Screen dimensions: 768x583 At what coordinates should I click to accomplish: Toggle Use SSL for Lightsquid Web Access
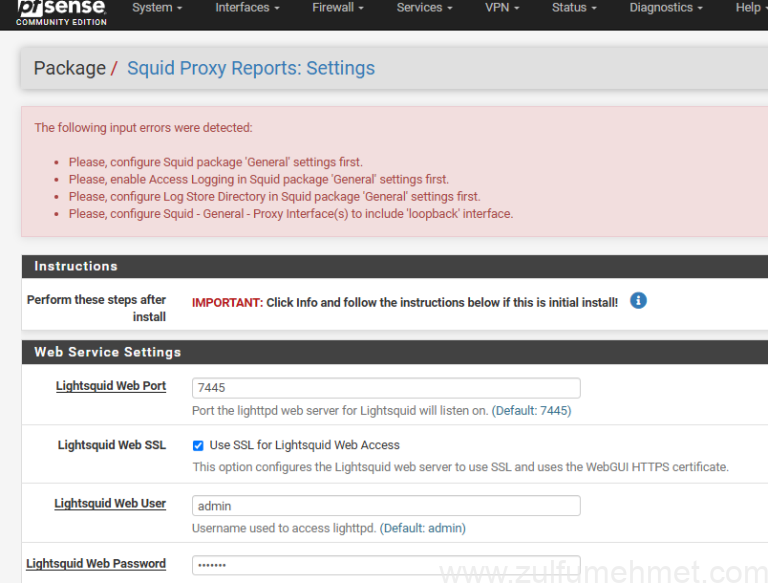click(198, 445)
